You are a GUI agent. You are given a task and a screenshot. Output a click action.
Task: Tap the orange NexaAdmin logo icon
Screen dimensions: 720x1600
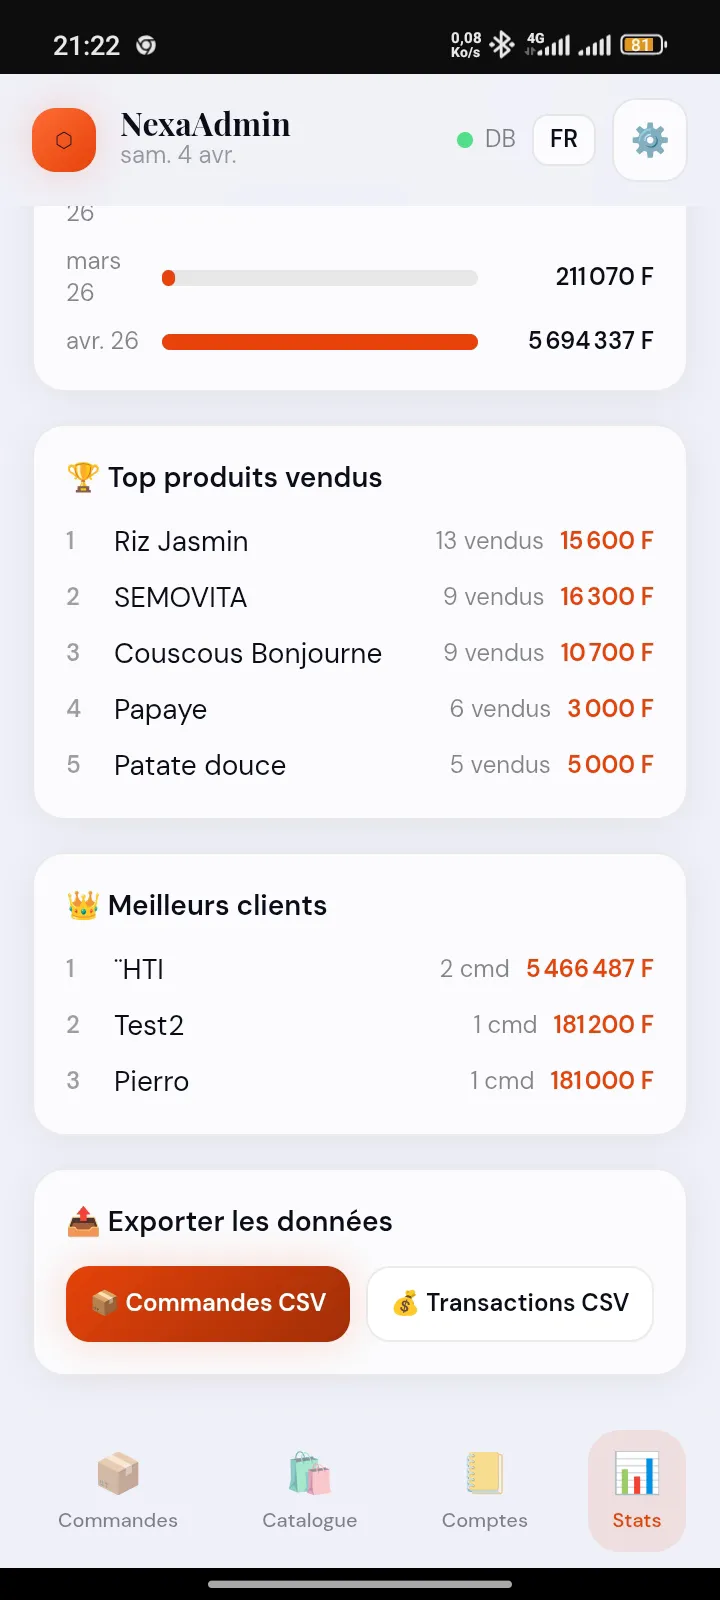coord(64,140)
